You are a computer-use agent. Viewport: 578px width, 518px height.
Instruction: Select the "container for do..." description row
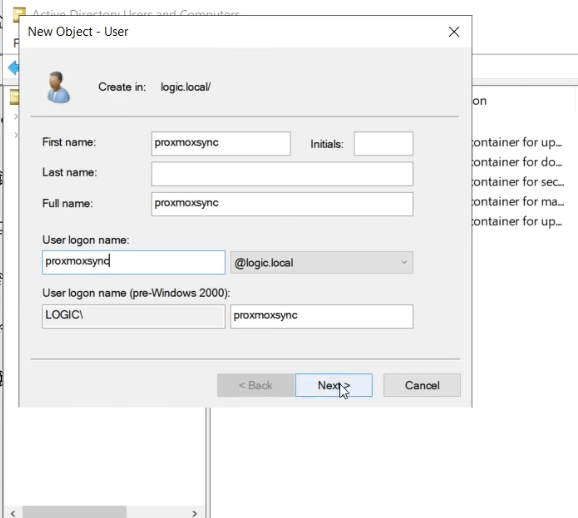click(517, 162)
